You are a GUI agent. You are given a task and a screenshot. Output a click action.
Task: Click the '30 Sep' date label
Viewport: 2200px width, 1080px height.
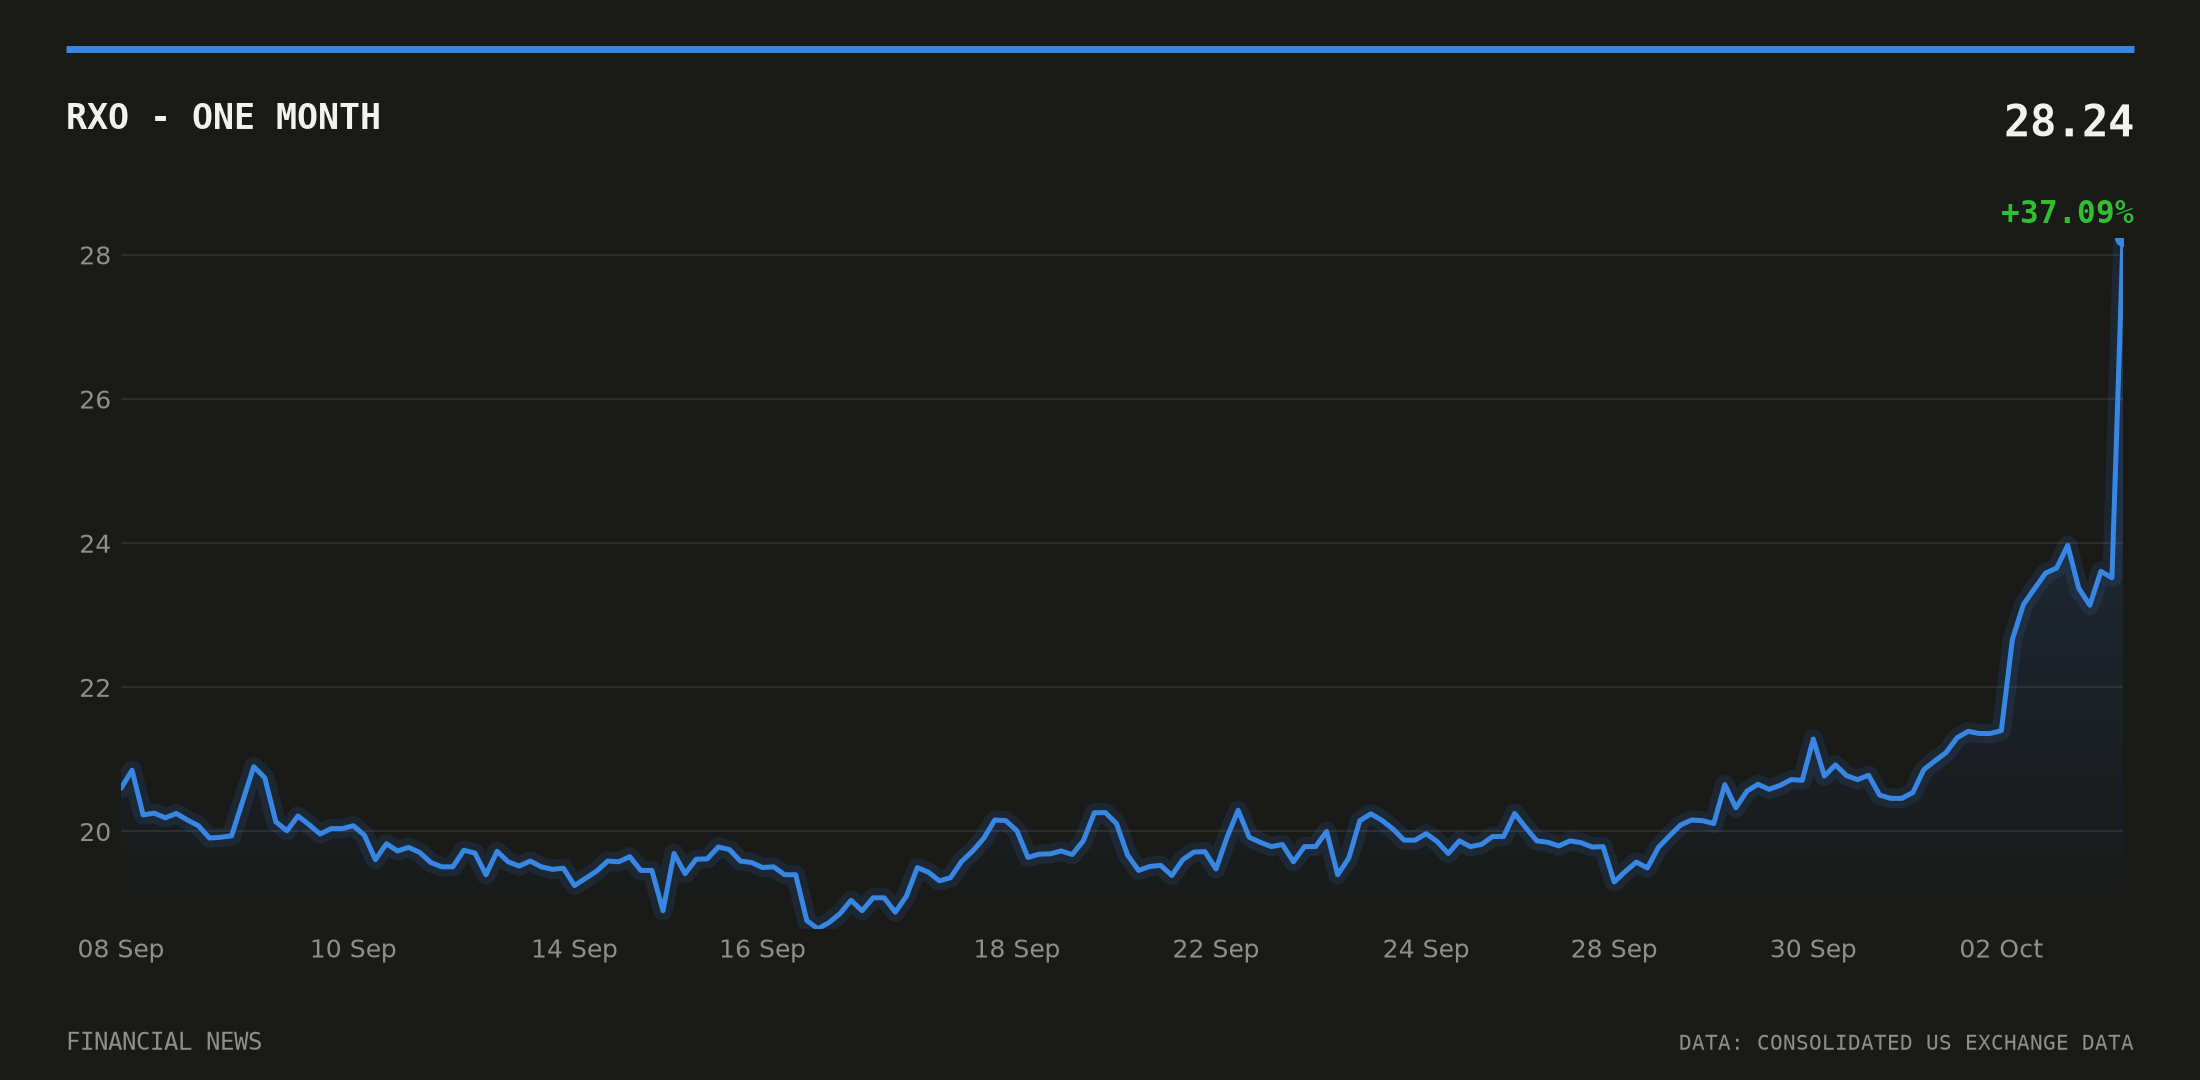1813,949
